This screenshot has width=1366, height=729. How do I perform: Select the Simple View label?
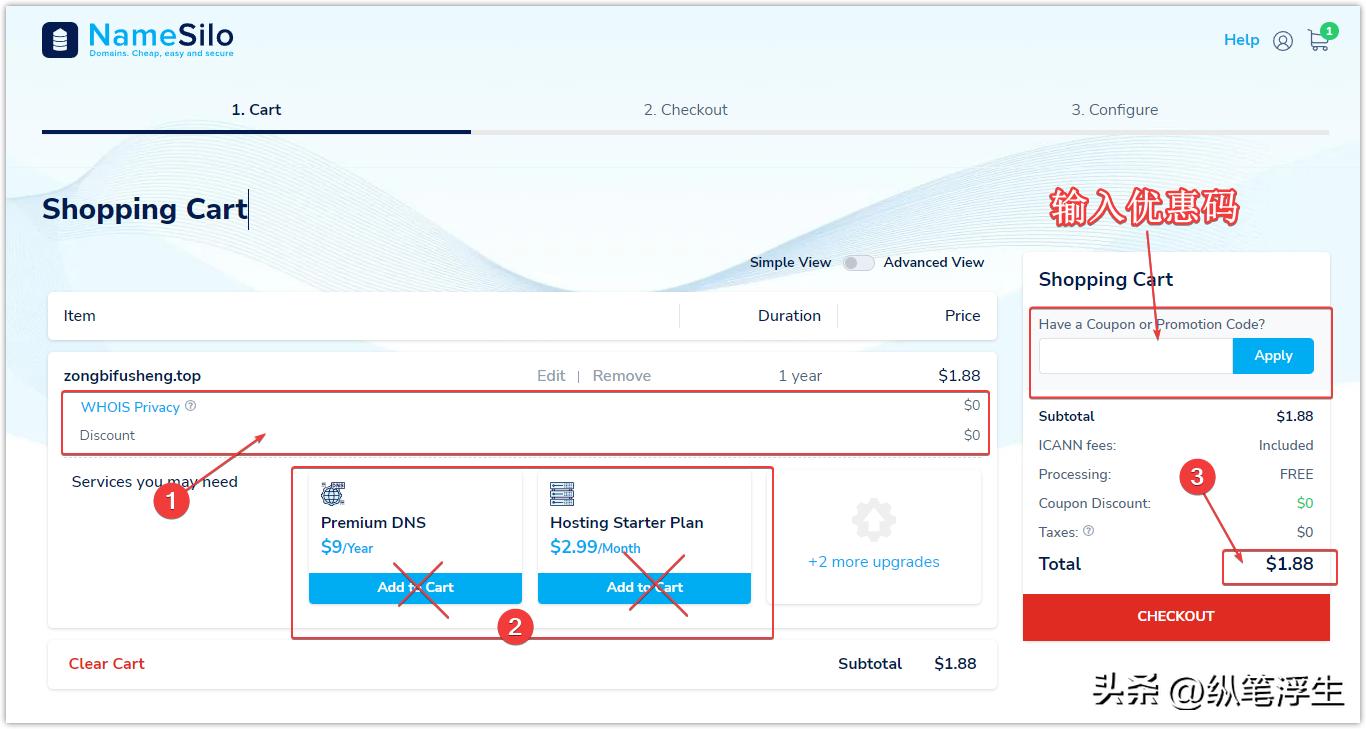pyautogui.click(x=791, y=263)
